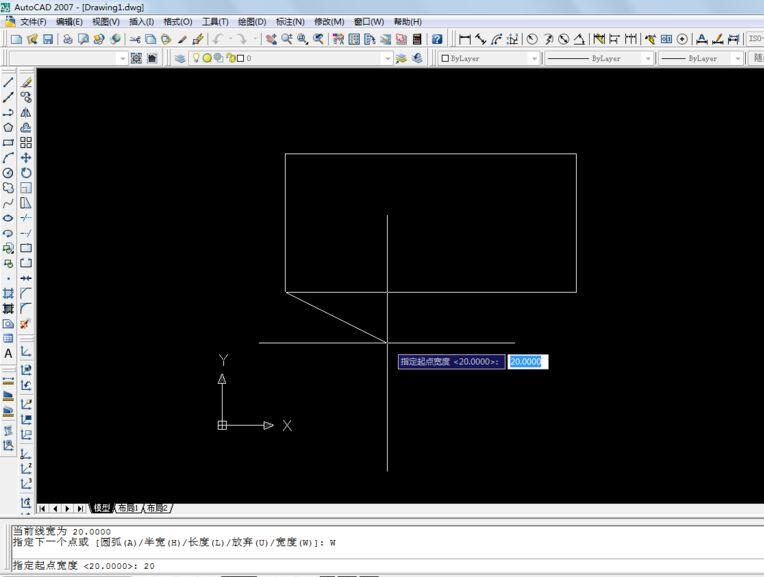
Task: Switch to the 布局2 tab
Action: tap(157, 508)
